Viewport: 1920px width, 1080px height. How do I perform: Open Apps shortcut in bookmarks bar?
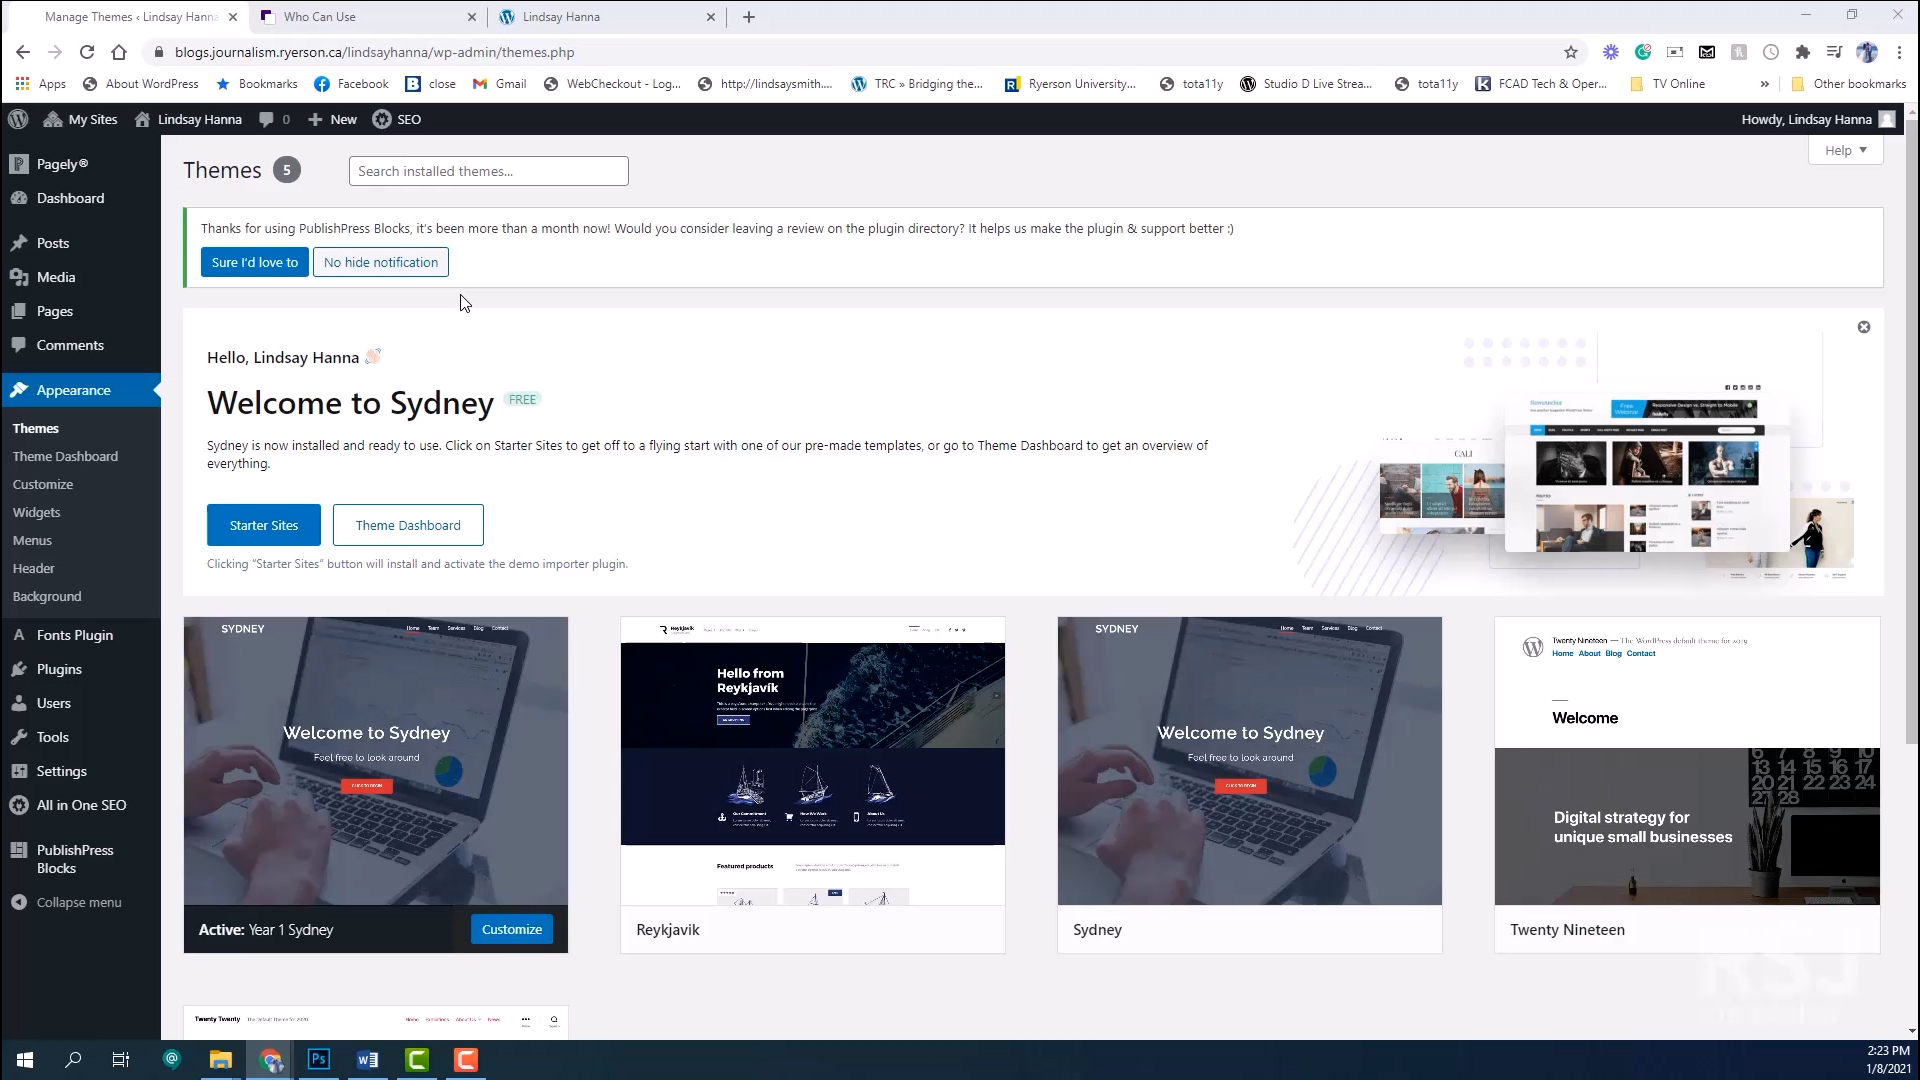[x=41, y=84]
